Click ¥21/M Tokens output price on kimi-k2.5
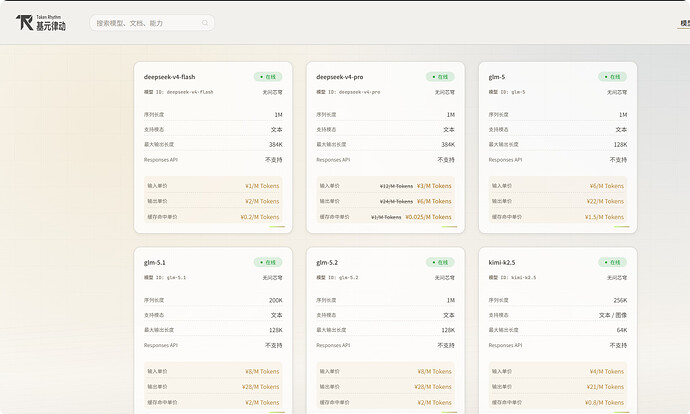Screen dimensions: 690x414 605,387
